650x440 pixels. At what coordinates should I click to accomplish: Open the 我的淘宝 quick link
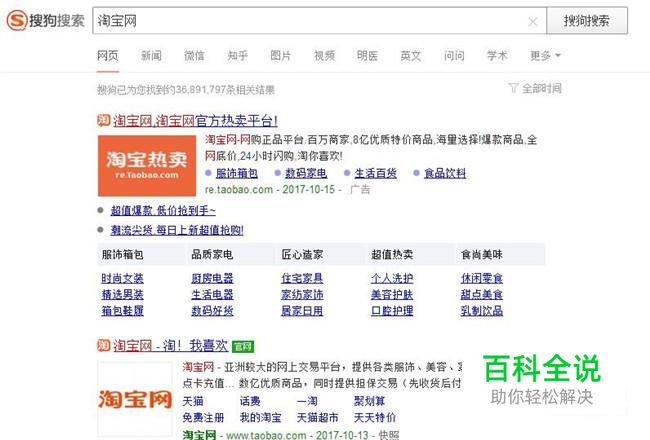260,417
